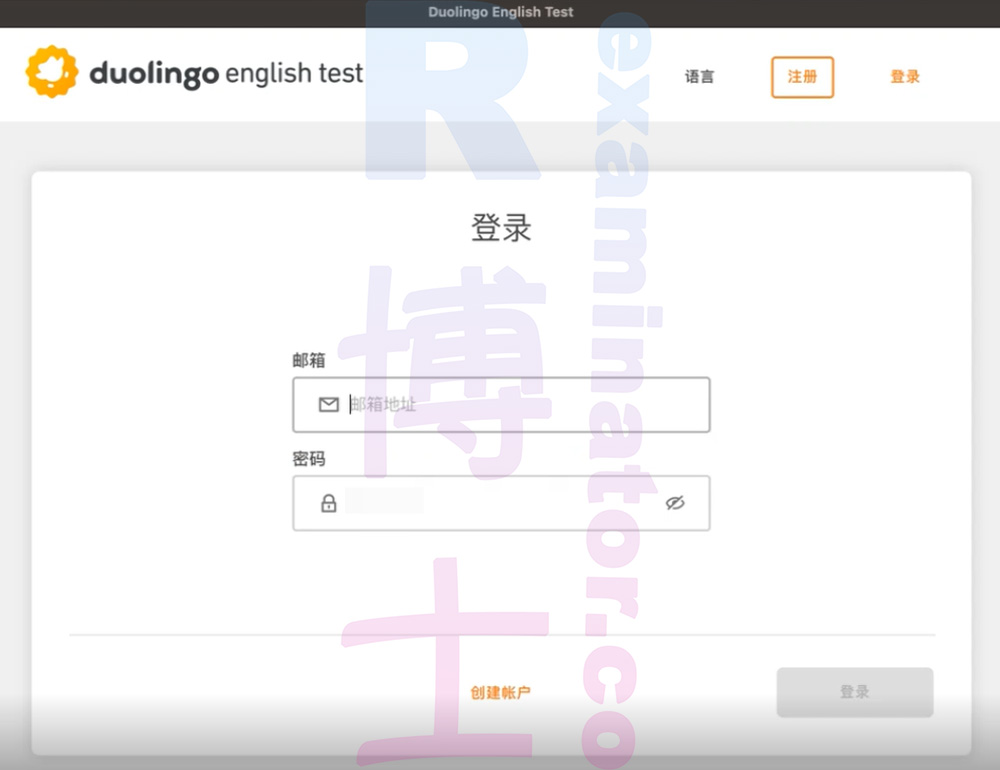Click the 创建帐户 create account link
This screenshot has width=1000, height=770.
pyautogui.click(x=501, y=692)
